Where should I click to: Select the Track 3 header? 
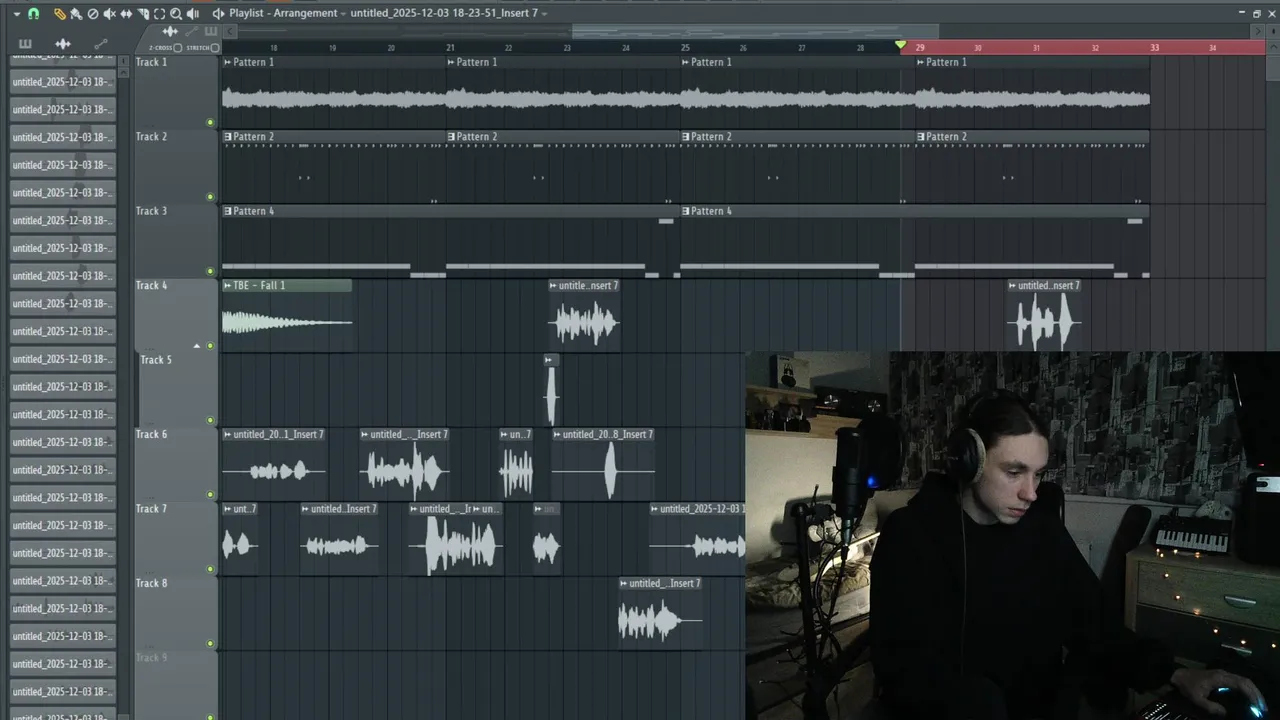pos(176,241)
